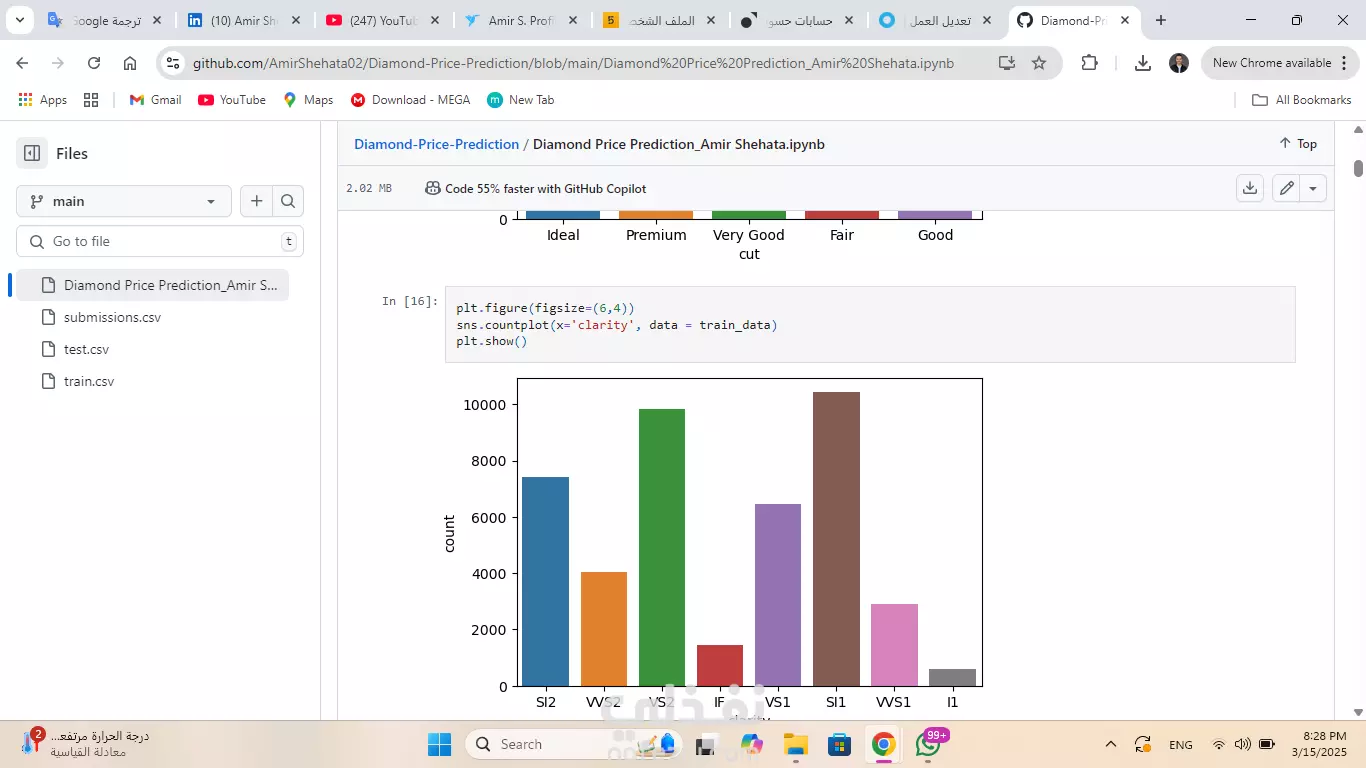Open the Diamond-Price-Prediction repository link
The image size is (1366, 768).
(436, 144)
